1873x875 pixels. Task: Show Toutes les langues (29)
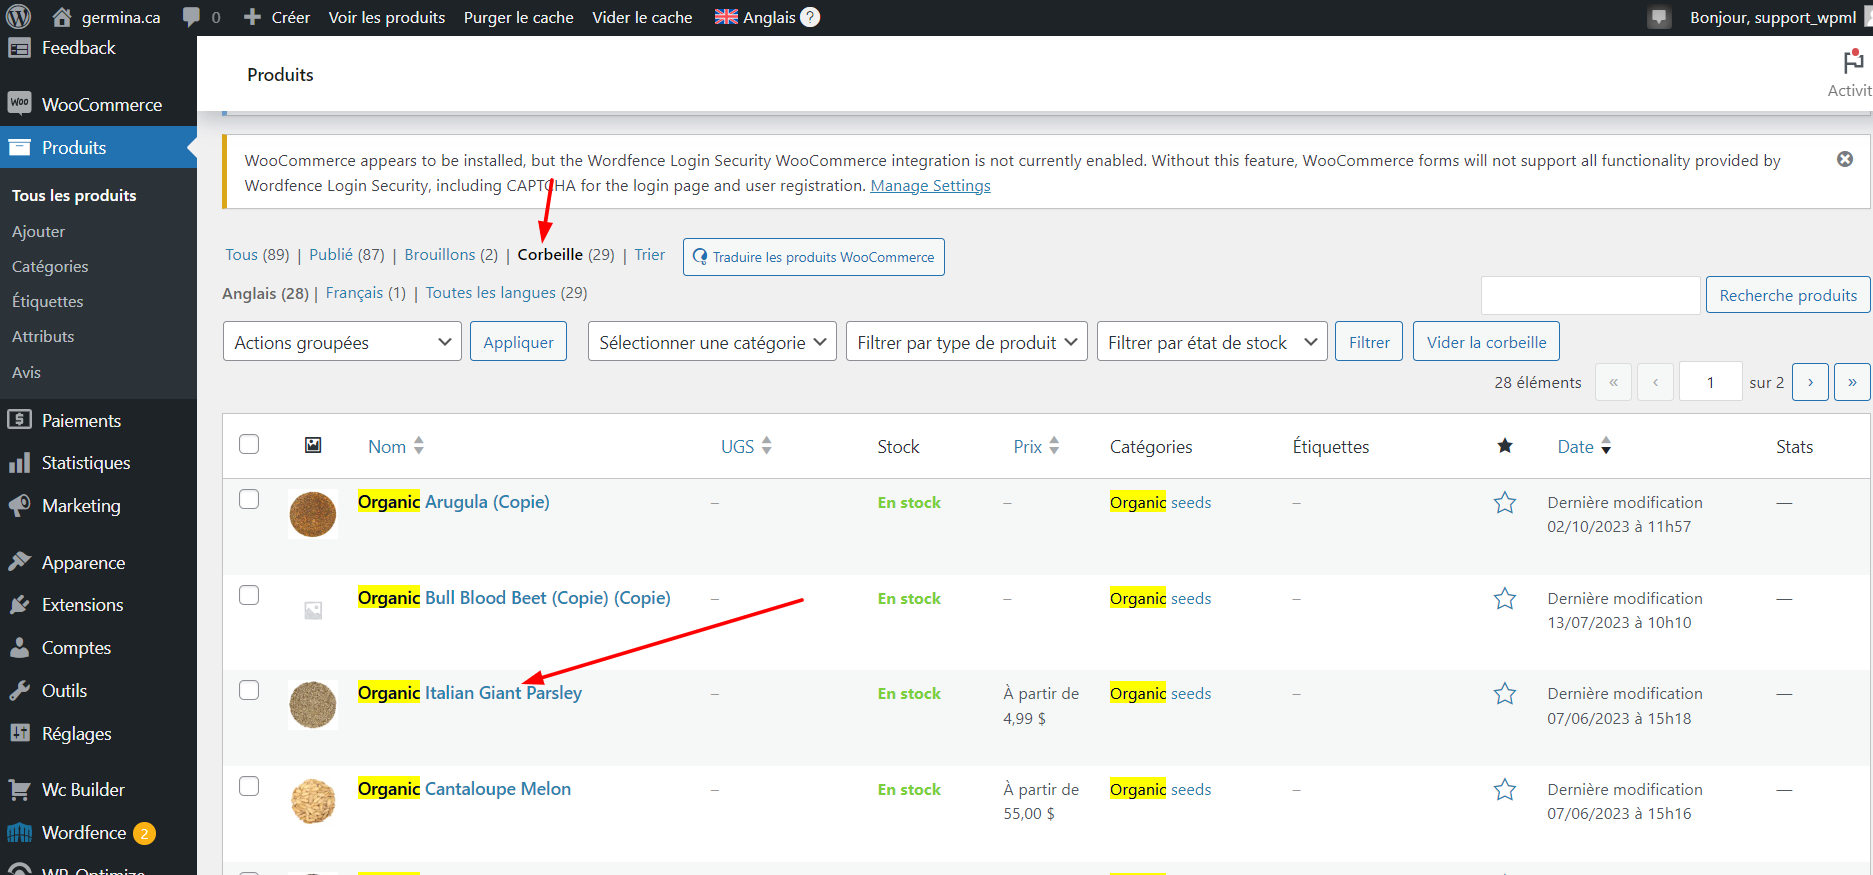tap(506, 293)
